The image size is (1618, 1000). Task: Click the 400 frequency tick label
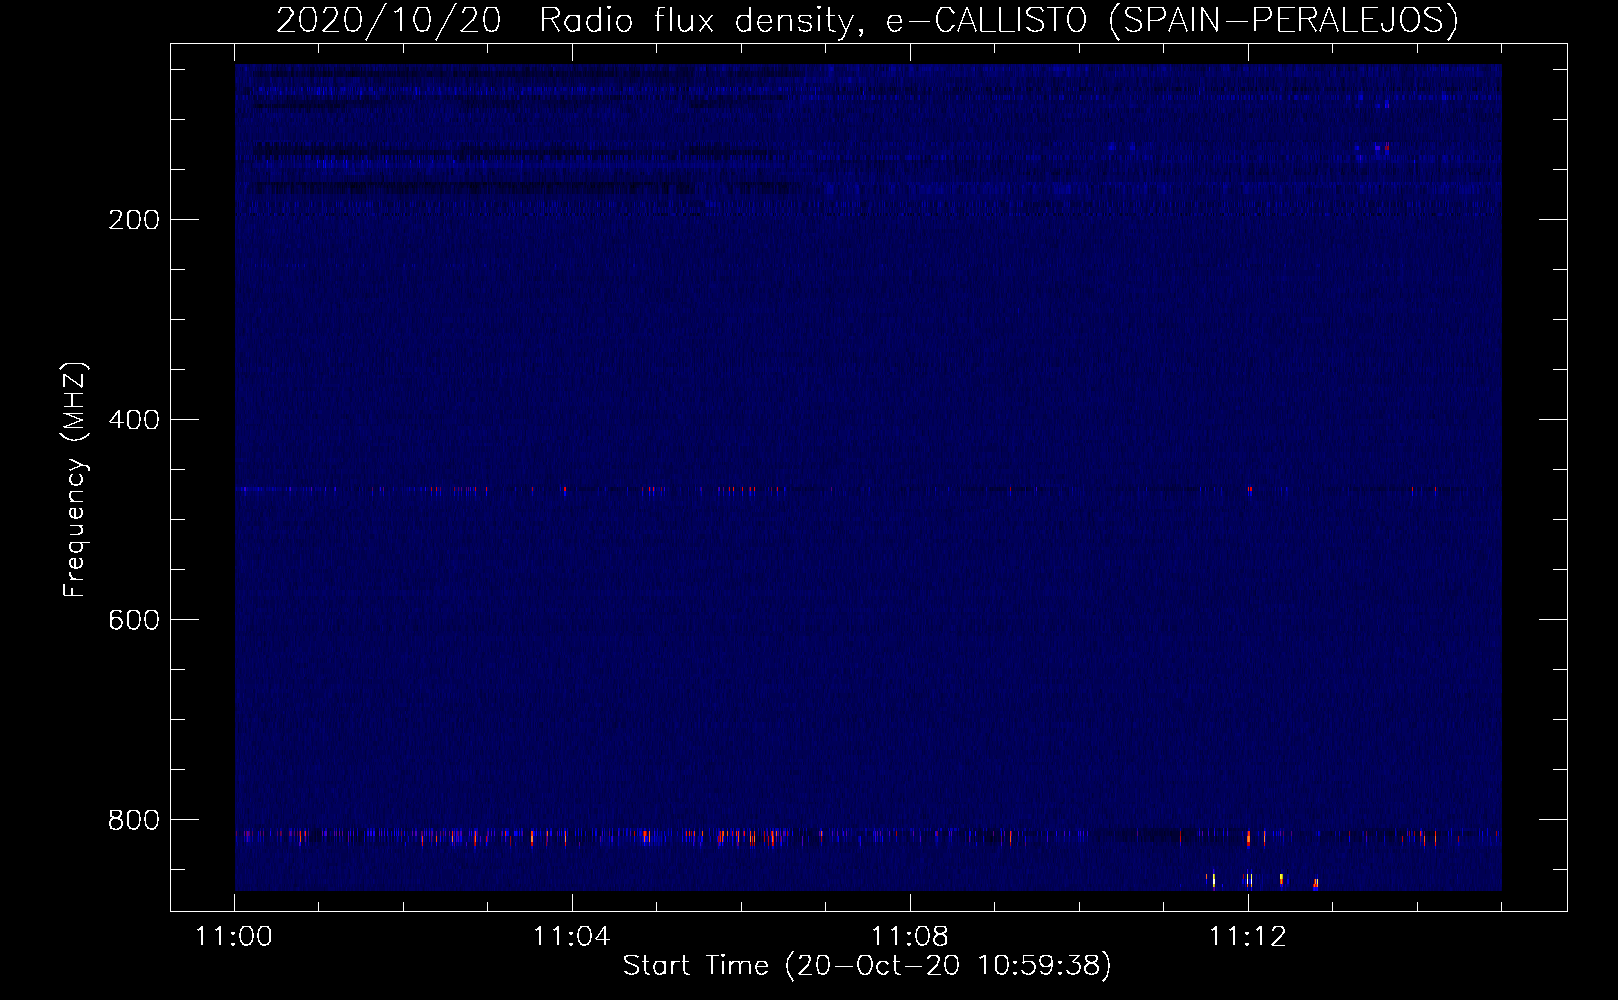[x=134, y=420]
